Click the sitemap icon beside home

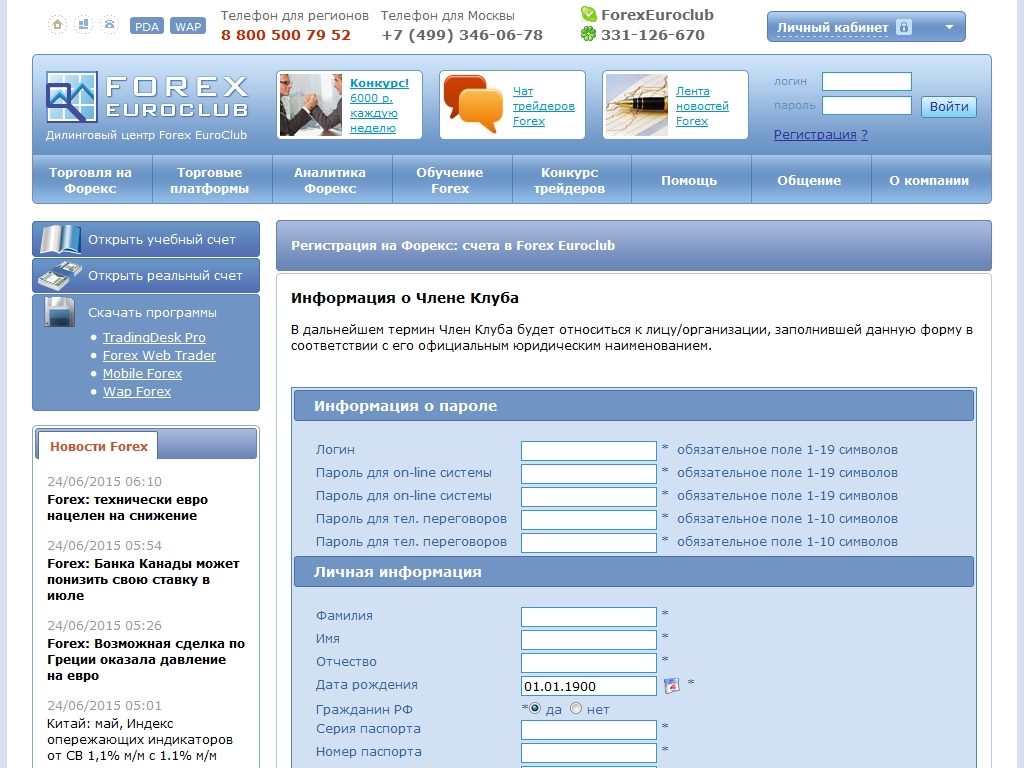click(83, 25)
